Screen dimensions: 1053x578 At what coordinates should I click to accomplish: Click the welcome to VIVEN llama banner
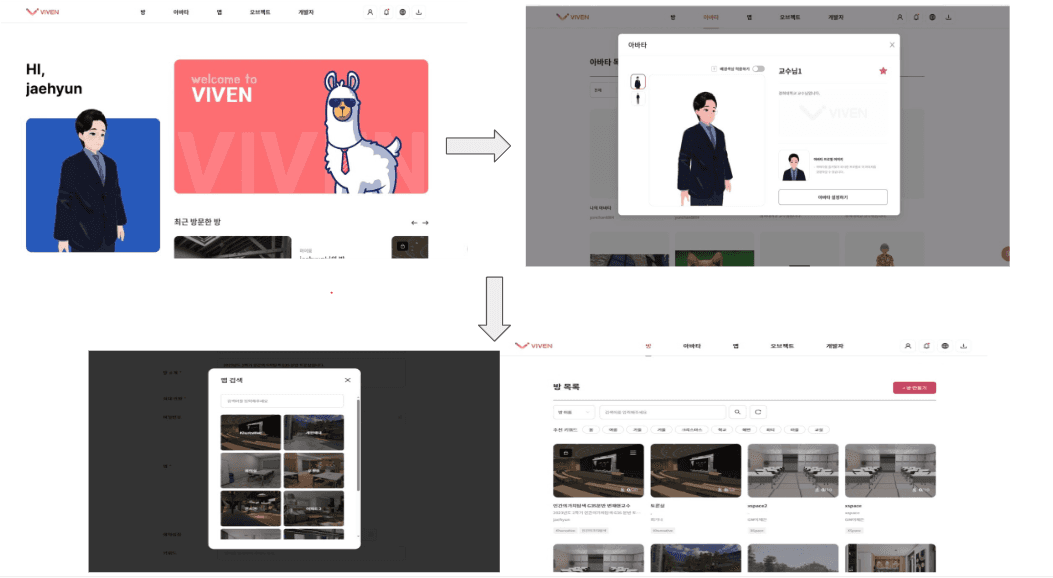(x=301, y=126)
